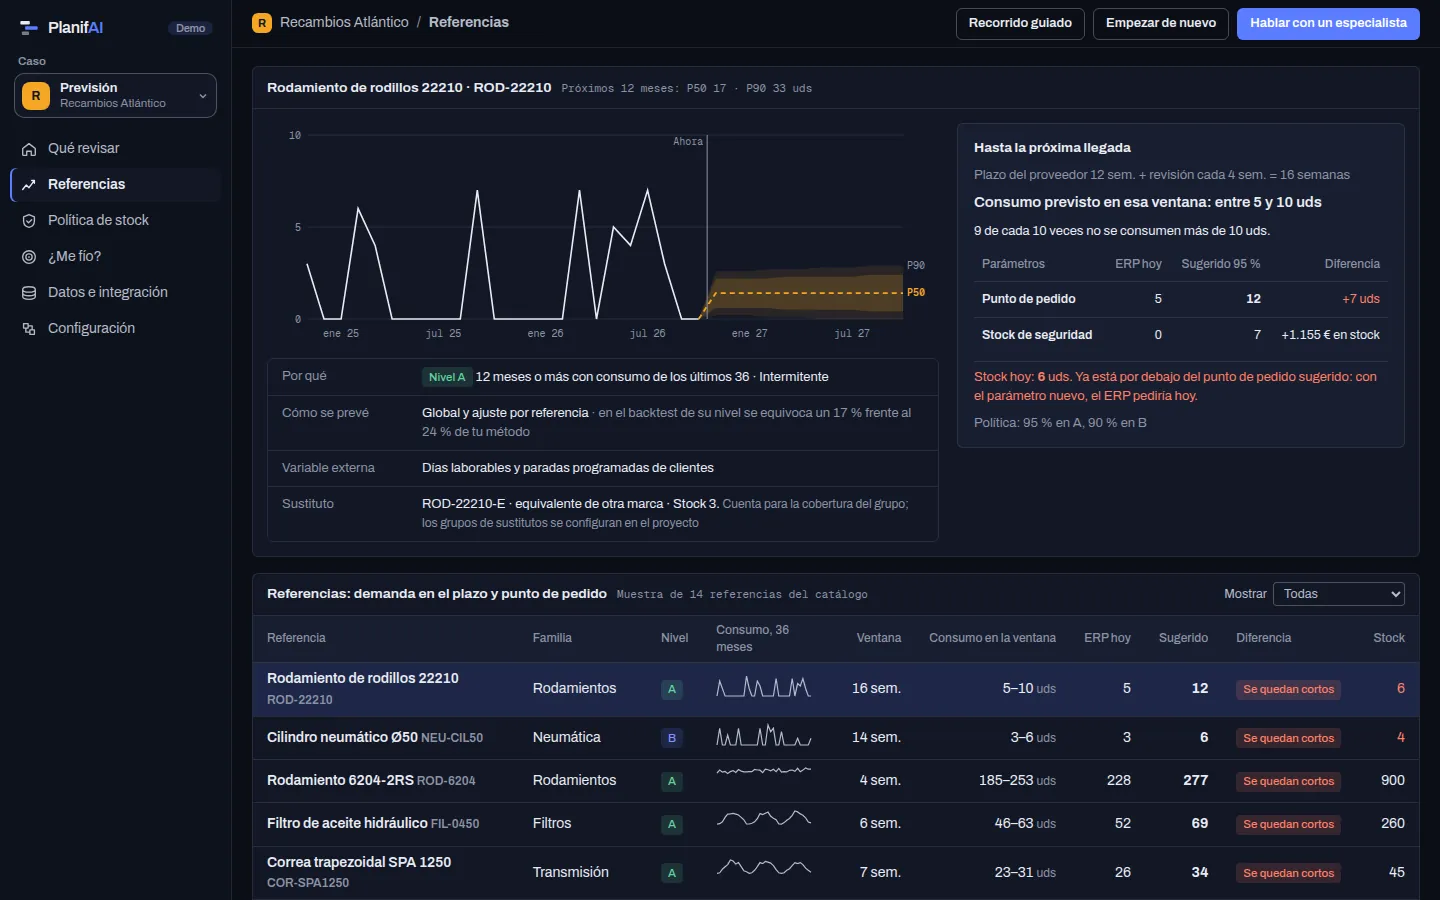Click the P50 label on the forecast chart
This screenshot has width=1440, height=900.
tap(916, 292)
